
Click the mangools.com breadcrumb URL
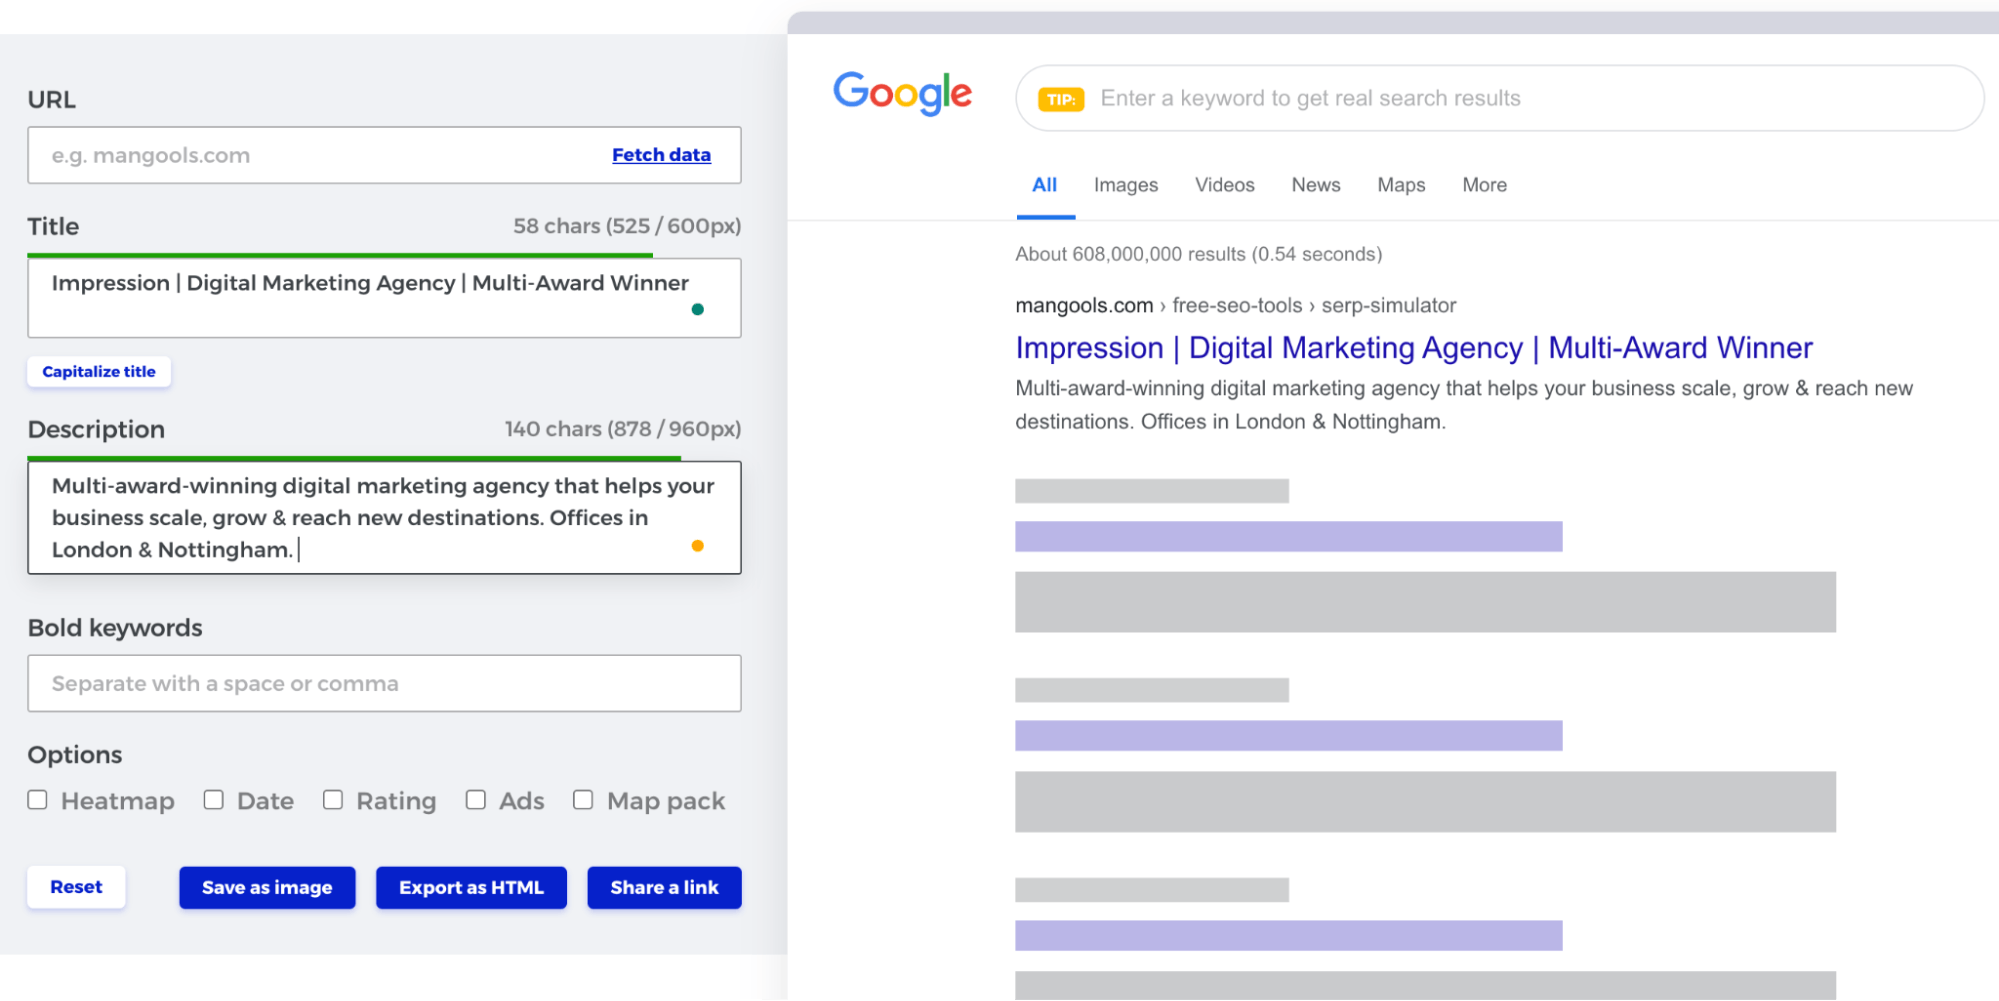[1235, 305]
